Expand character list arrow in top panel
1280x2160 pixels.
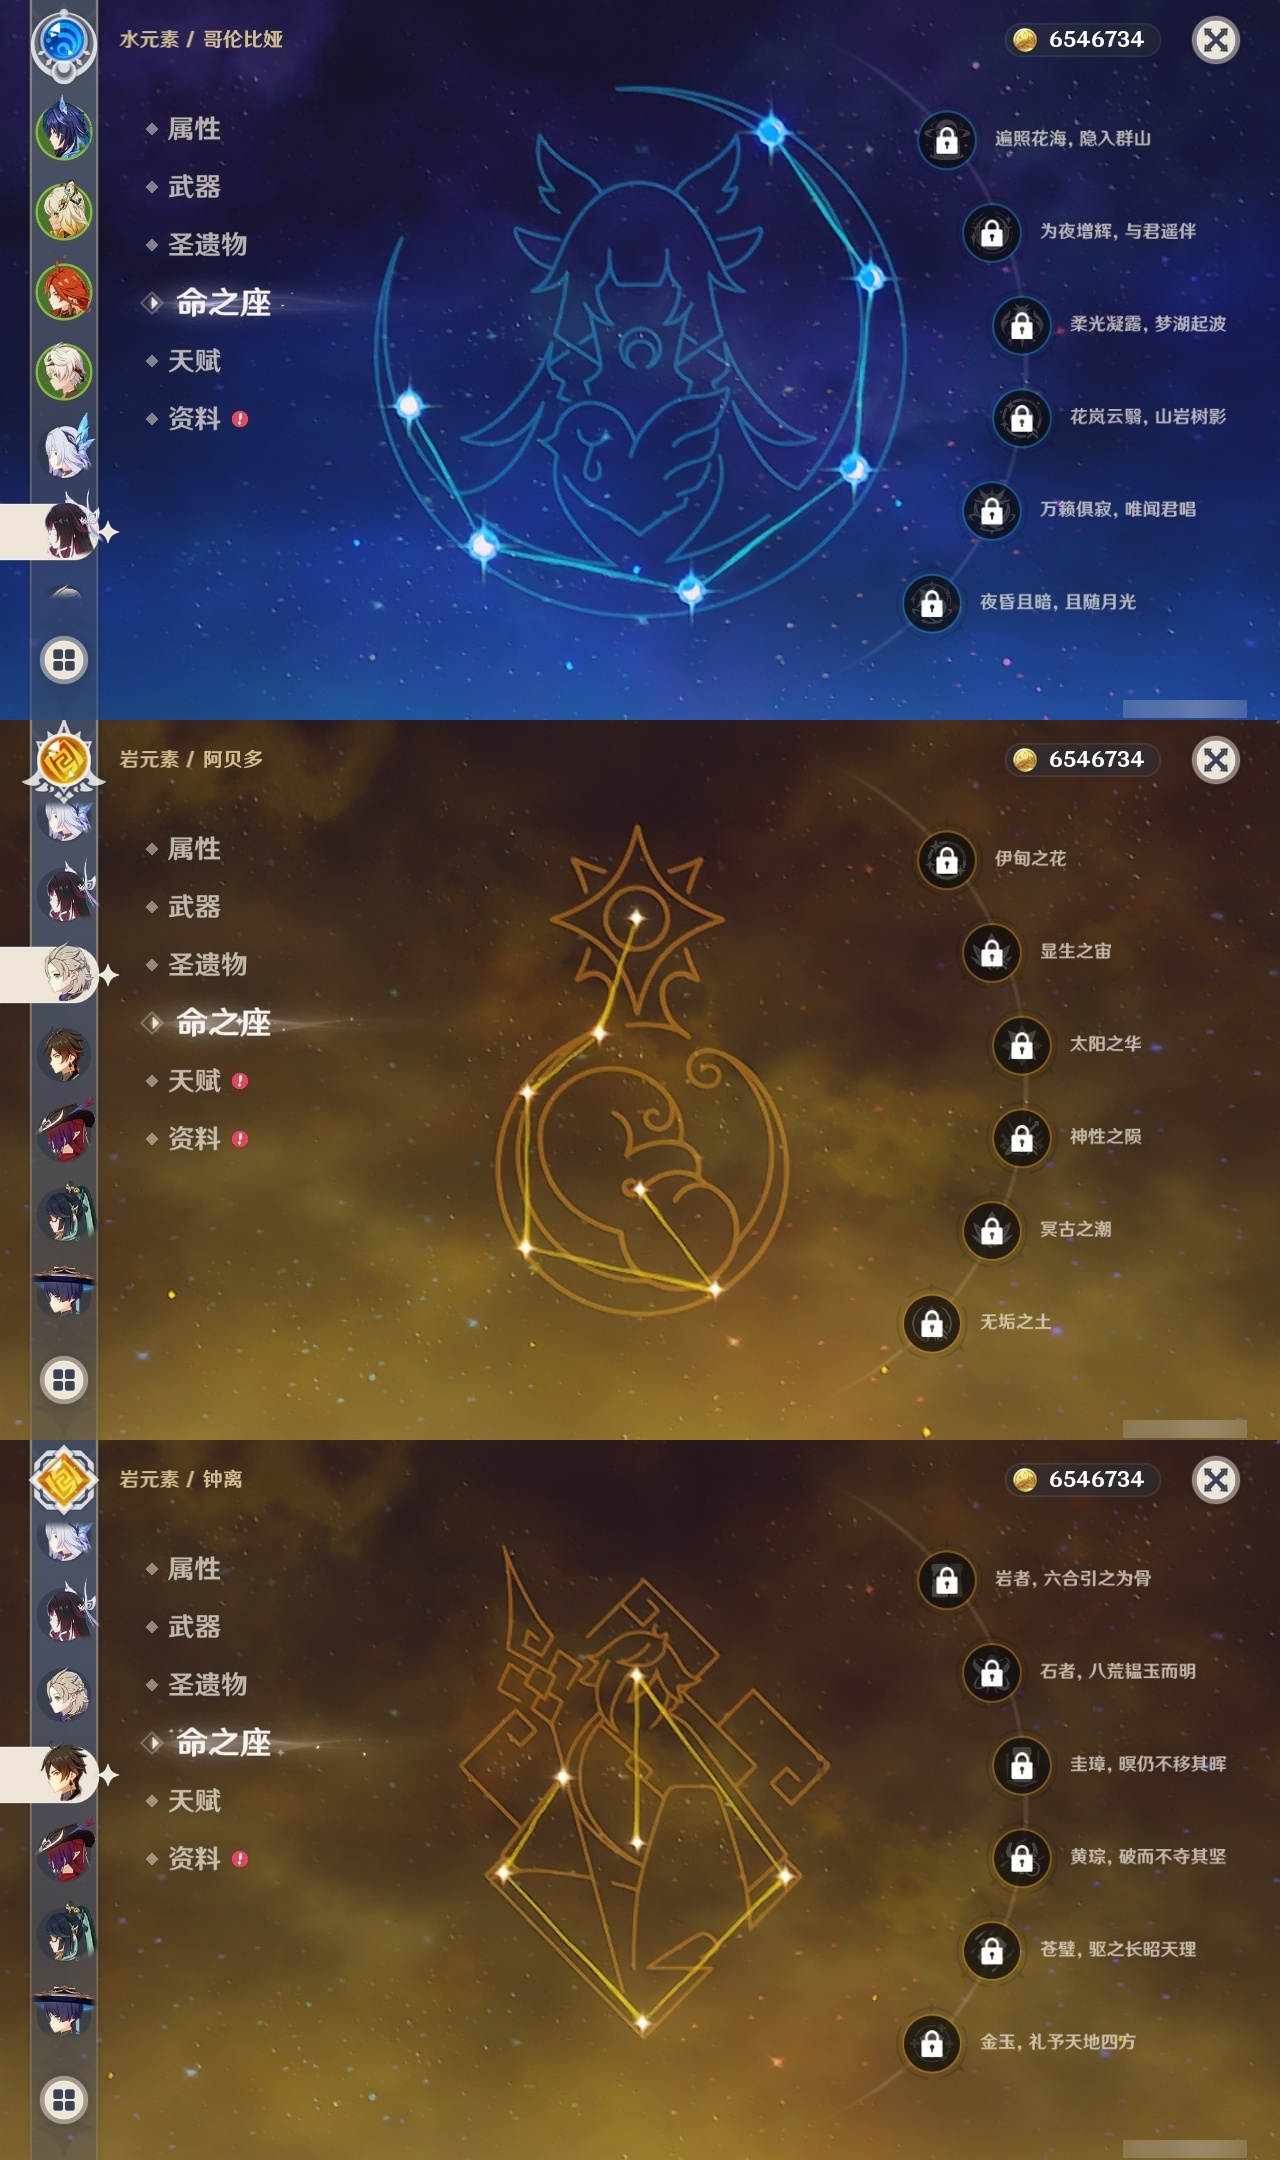tap(66, 592)
